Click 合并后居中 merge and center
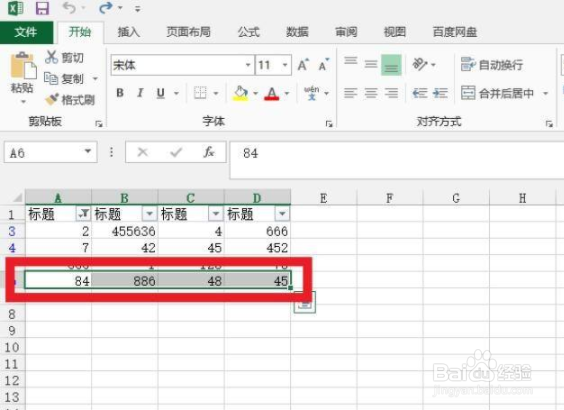Screen dimensions: 564x410 click(498, 93)
